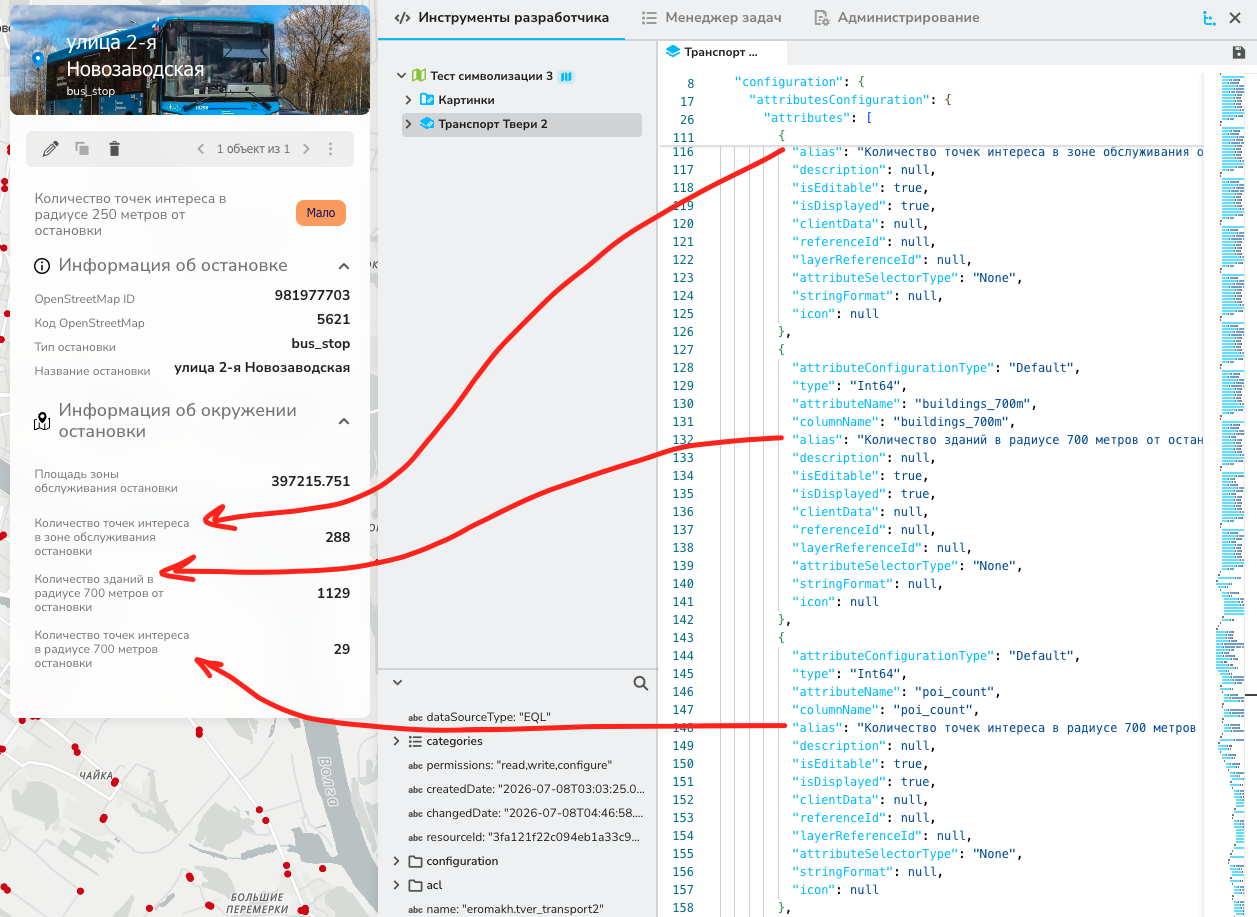This screenshot has height=917, width=1257.
Task: Click the layer icon of Транспорт Твери 2
Action: pos(427,124)
